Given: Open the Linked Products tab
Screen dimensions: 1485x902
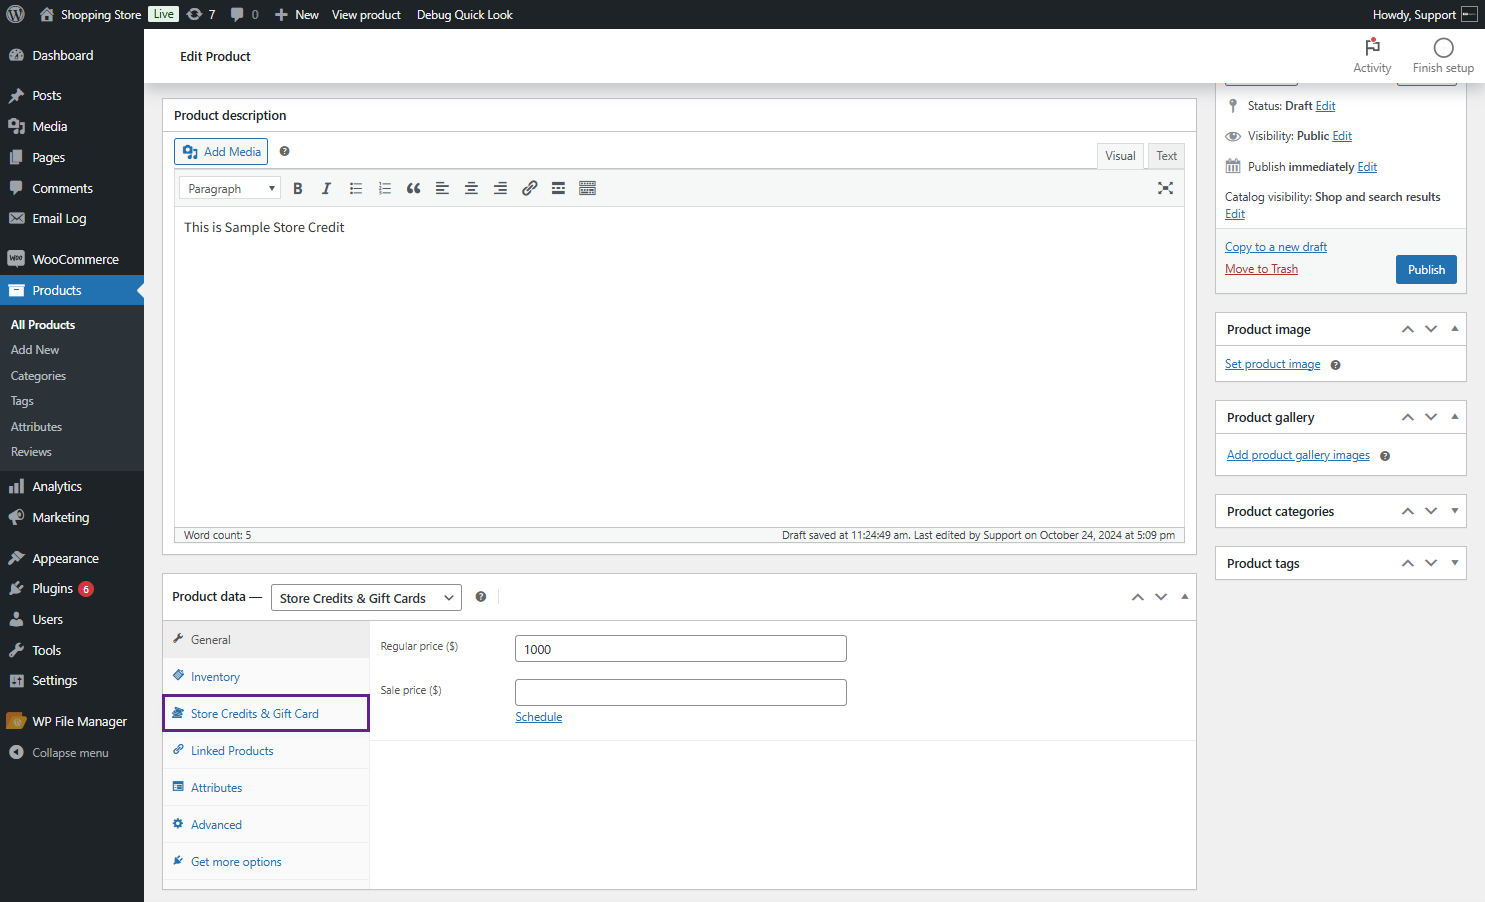Looking at the screenshot, I should pos(266,751).
